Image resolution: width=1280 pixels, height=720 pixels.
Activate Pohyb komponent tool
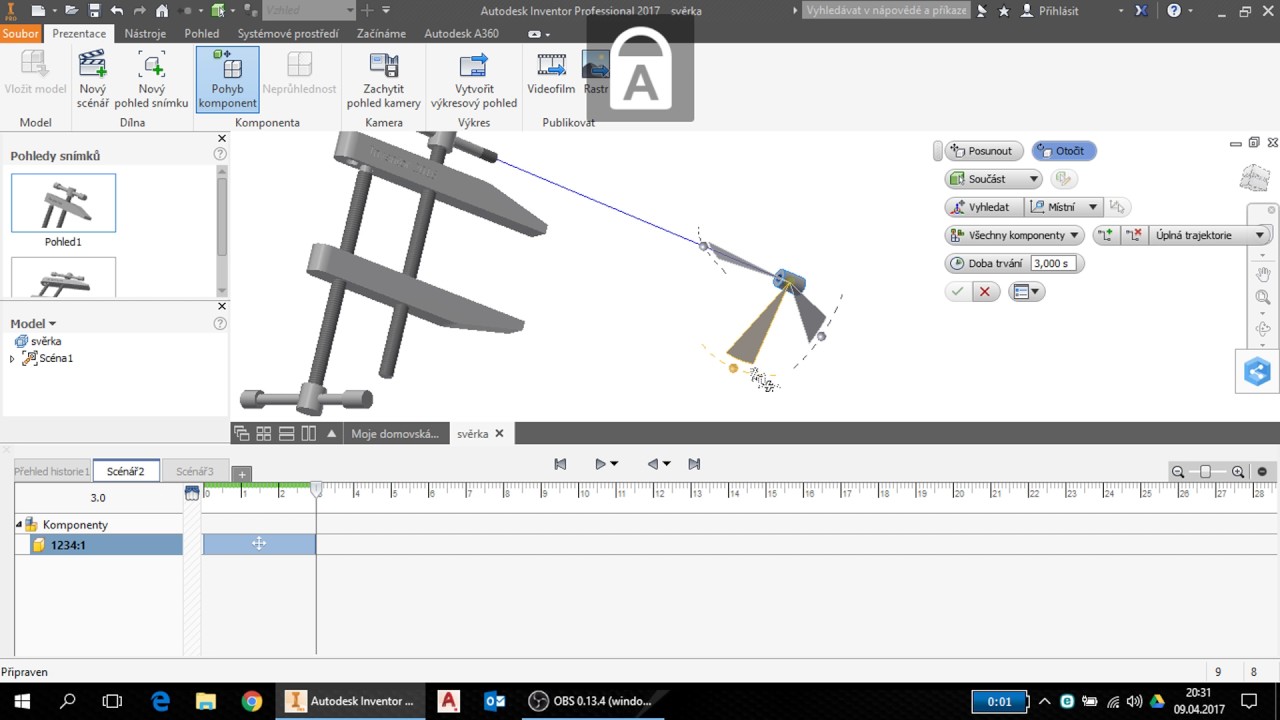228,79
